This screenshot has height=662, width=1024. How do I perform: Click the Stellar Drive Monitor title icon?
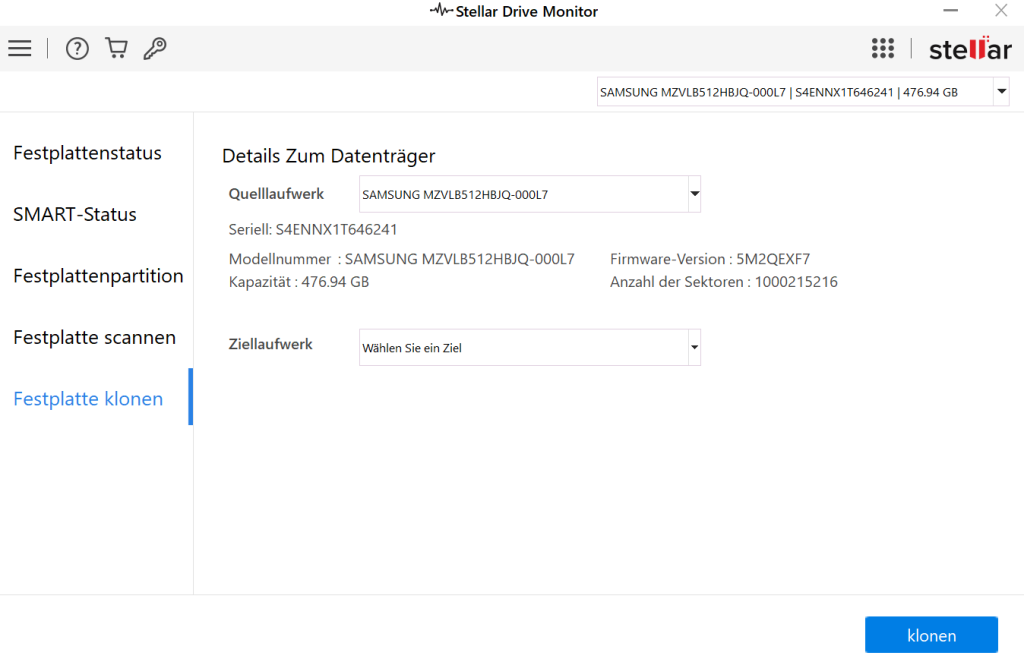click(440, 11)
